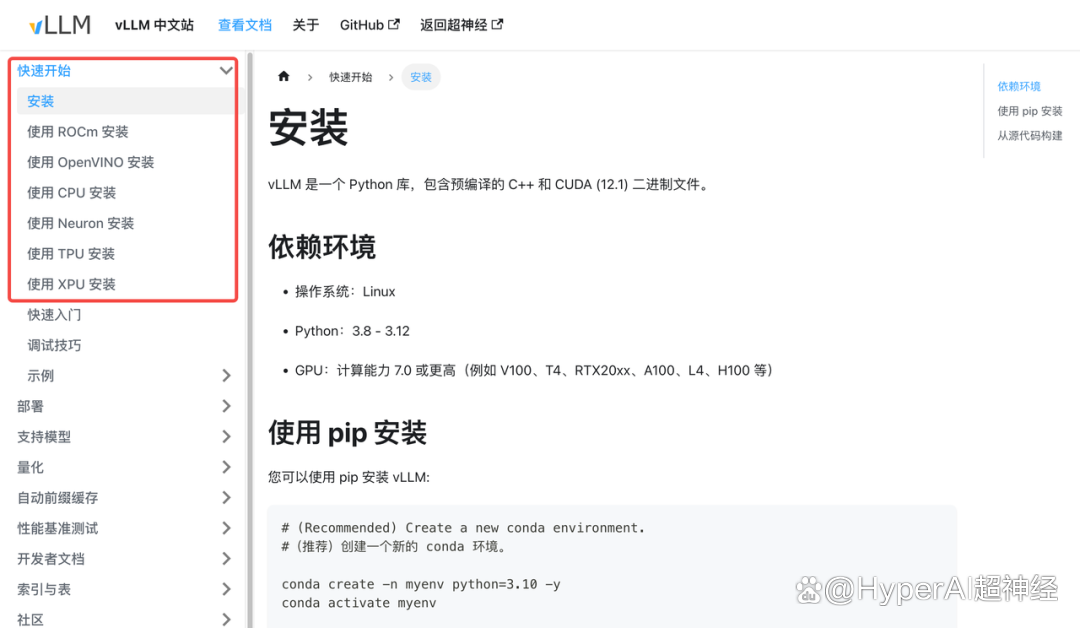Click the sidebar vertical scrollbar
Viewport: 1080px width, 628px height.
[250, 340]
